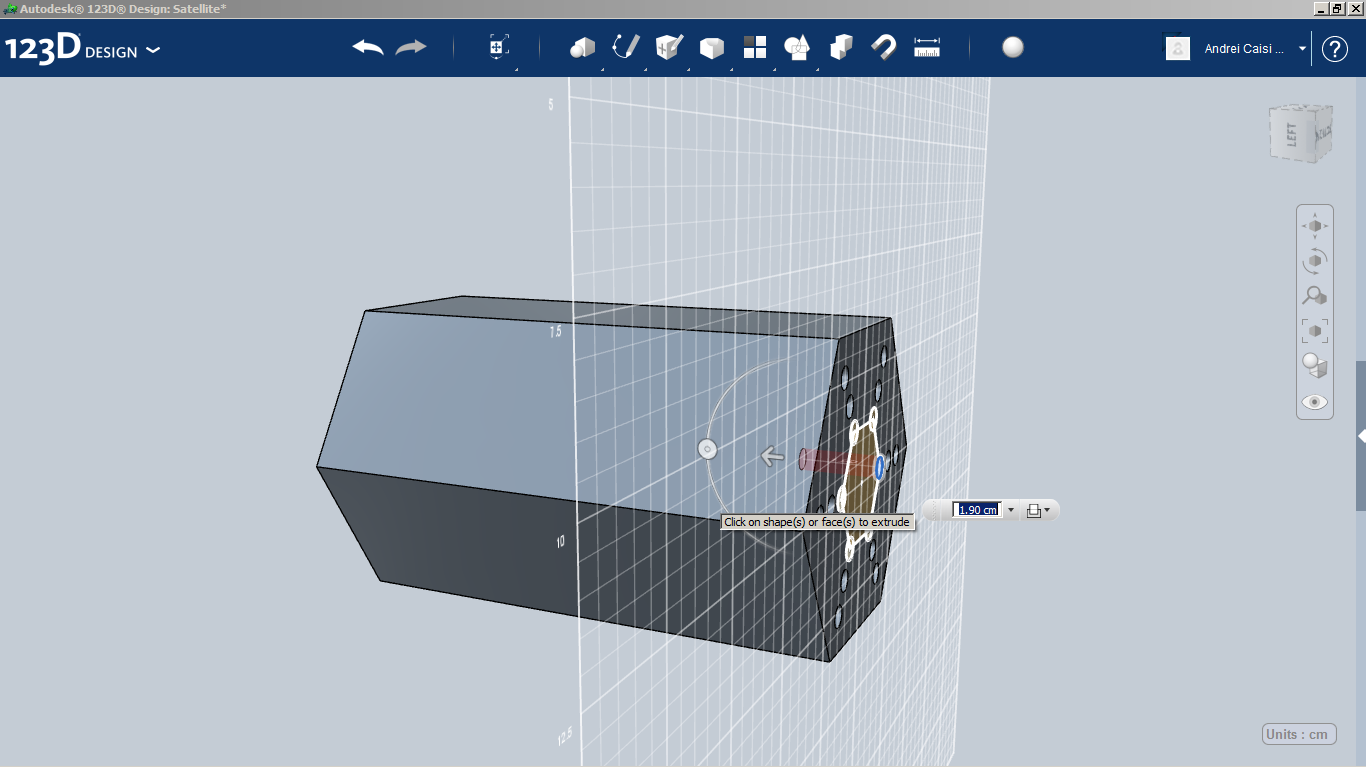Open the Sketch tools menu
The image size is (1366, 768).
click(626, 48)
